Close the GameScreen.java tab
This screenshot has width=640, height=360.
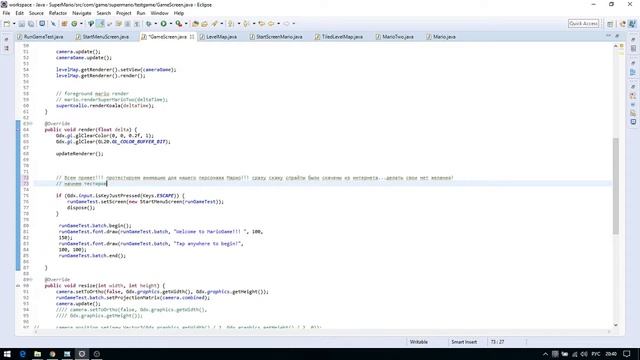tap(192, 37)
